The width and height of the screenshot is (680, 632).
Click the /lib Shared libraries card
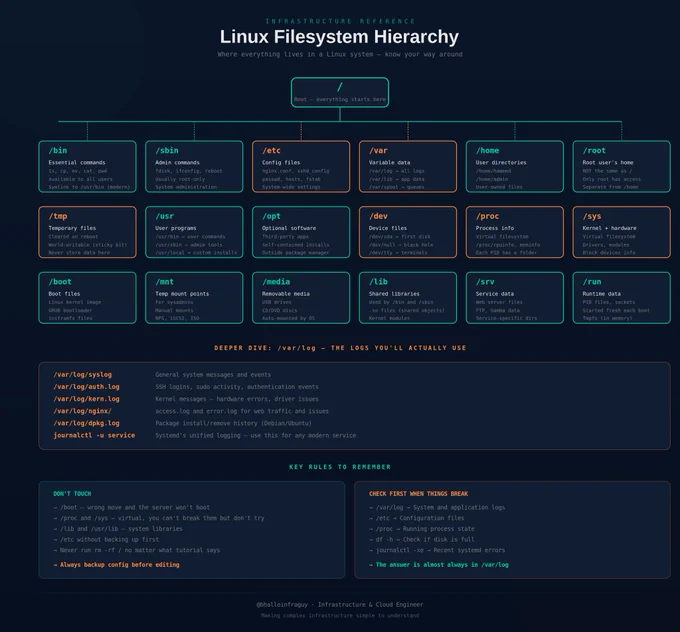408,298
